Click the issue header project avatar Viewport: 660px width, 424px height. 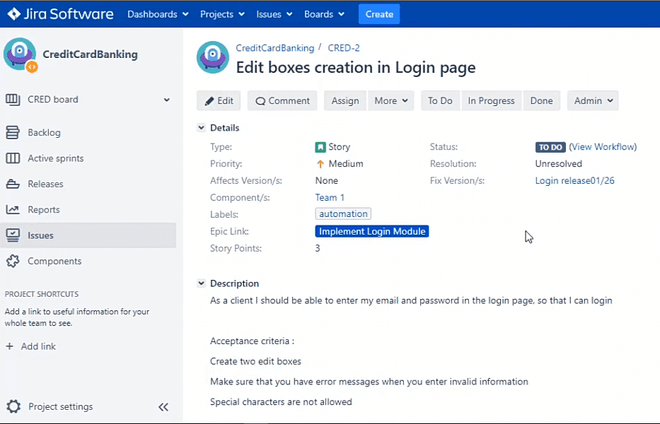213,57
